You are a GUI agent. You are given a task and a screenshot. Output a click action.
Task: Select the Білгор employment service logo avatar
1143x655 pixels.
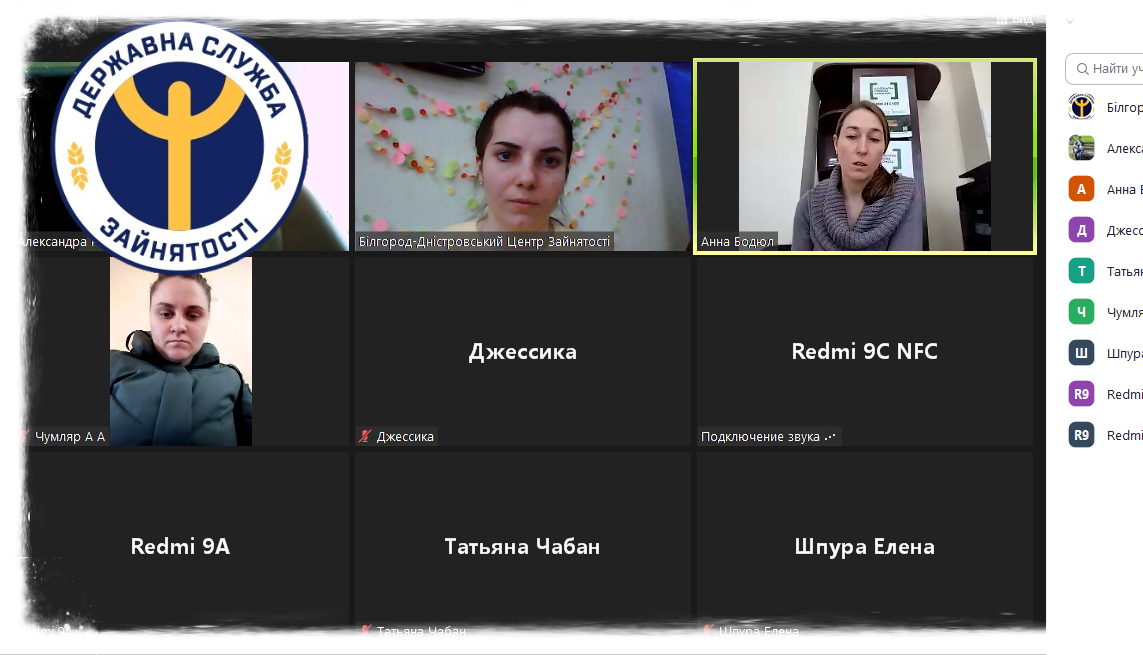[x=1081, y=107]
